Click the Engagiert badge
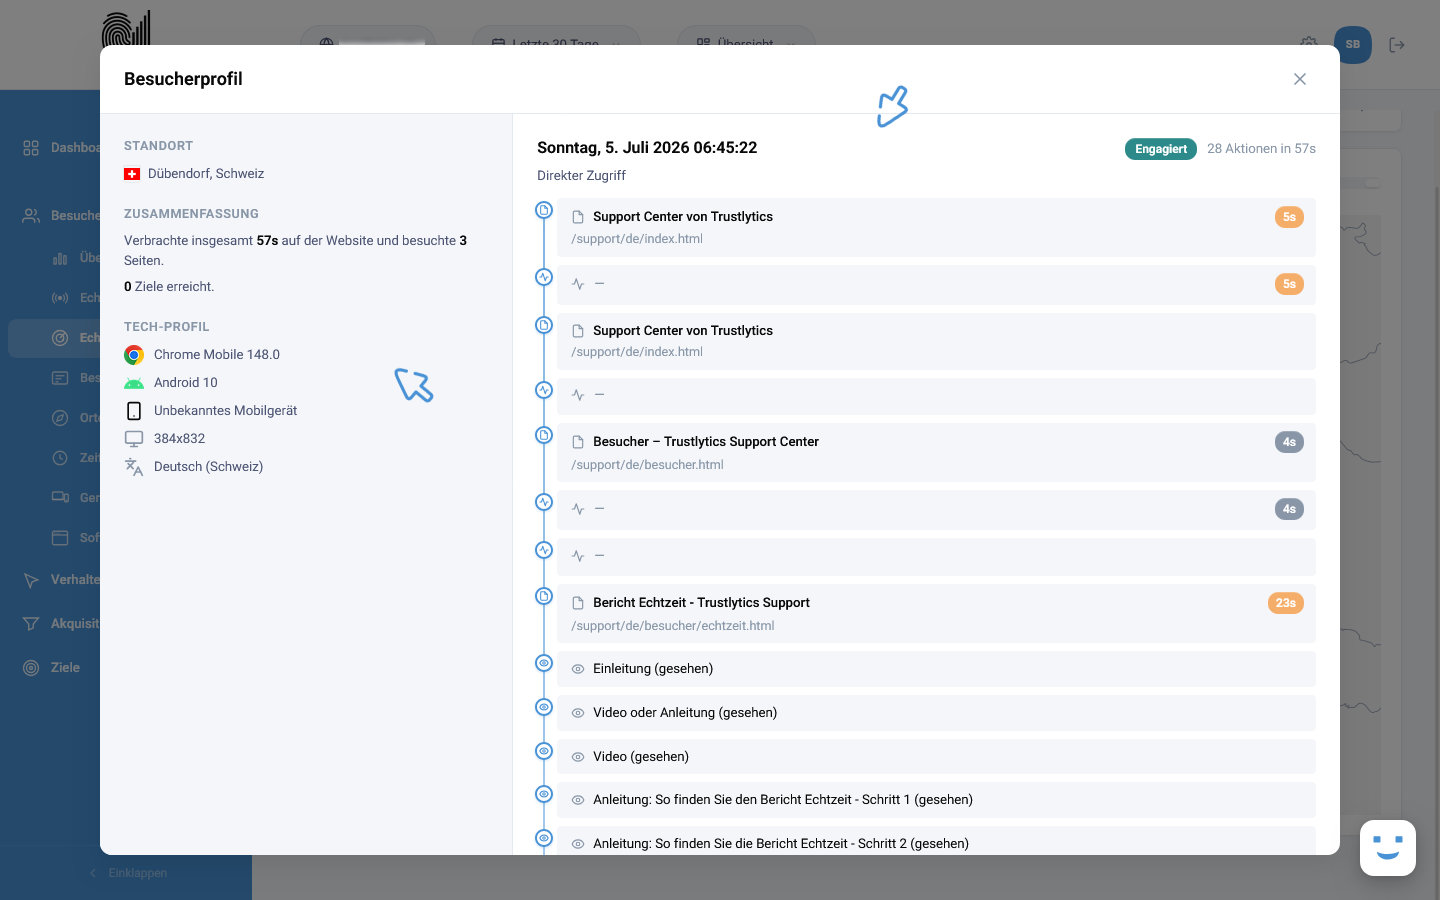 click(1160, 149)
